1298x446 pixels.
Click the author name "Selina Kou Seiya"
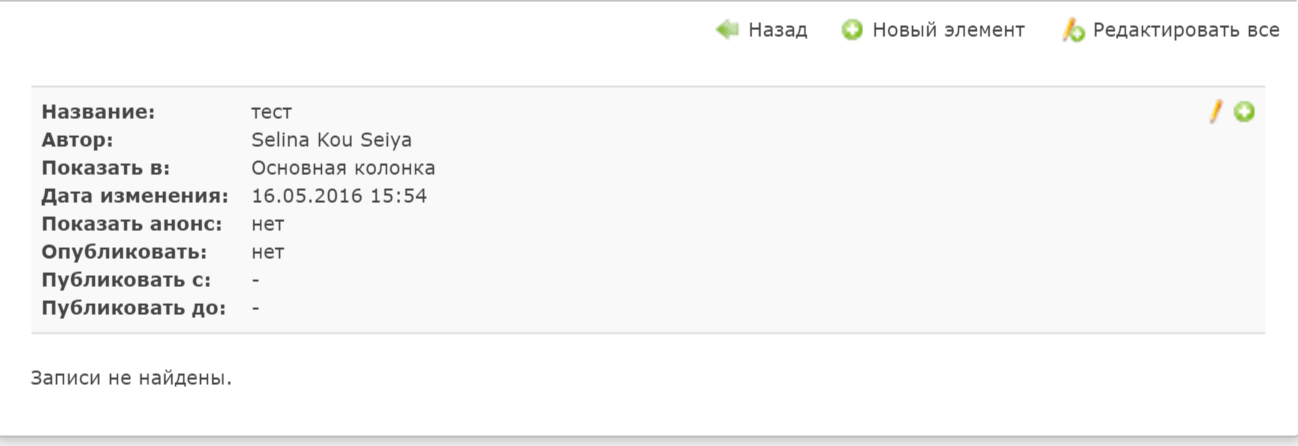331,140
